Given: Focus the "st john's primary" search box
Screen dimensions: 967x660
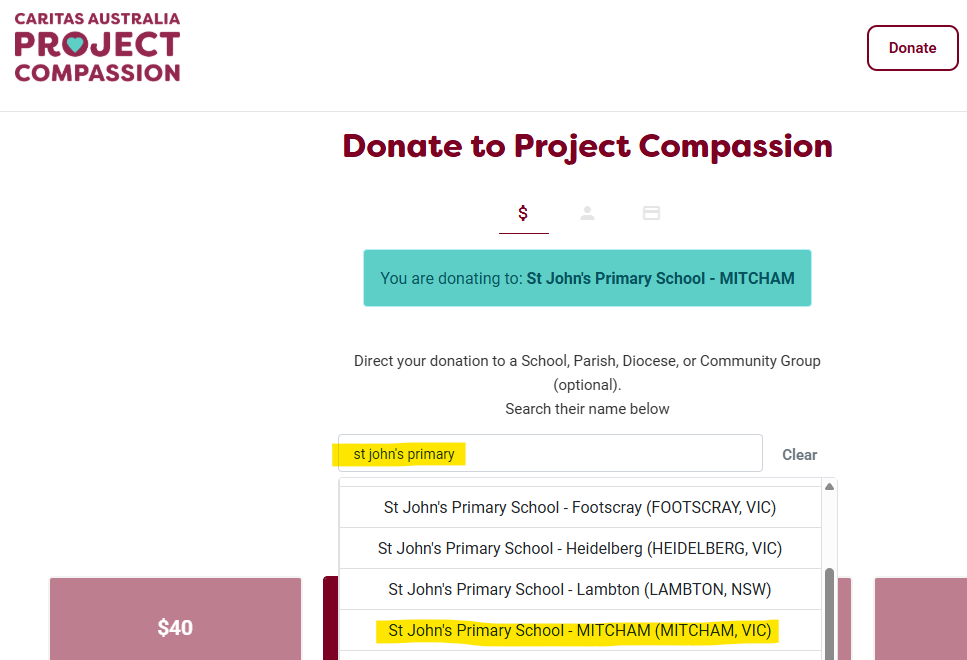Looking at the screenshot, I should tap(550, 453).
